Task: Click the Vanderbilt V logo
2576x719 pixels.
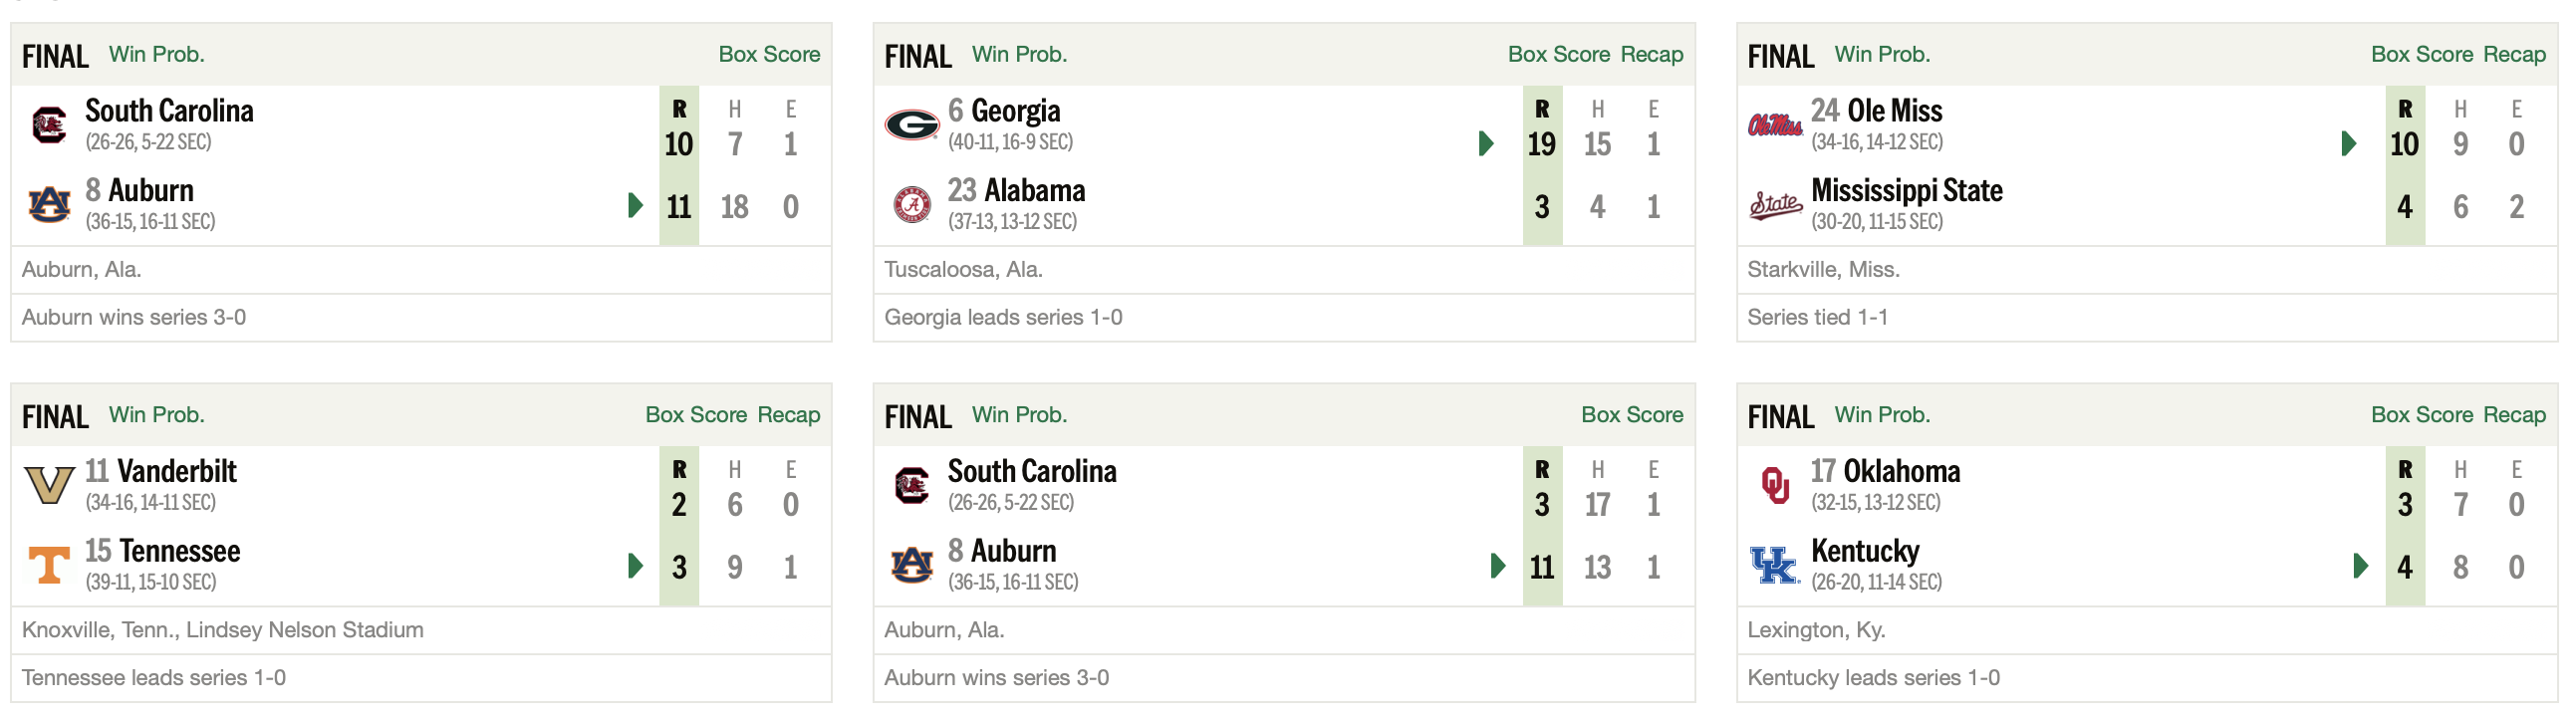Action: click(x=49, y=486)
